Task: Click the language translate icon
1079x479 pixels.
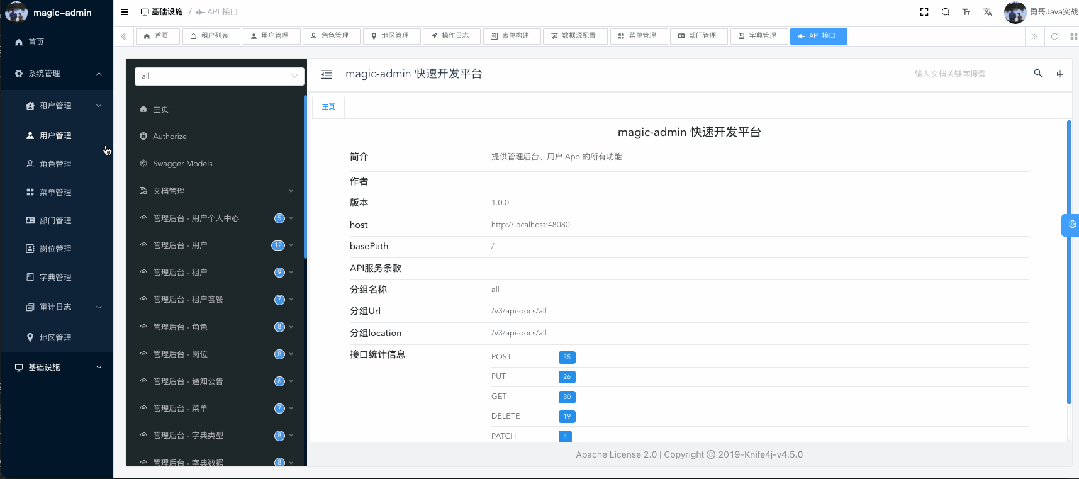Action: pyautogui.click(x=987, y=11)
